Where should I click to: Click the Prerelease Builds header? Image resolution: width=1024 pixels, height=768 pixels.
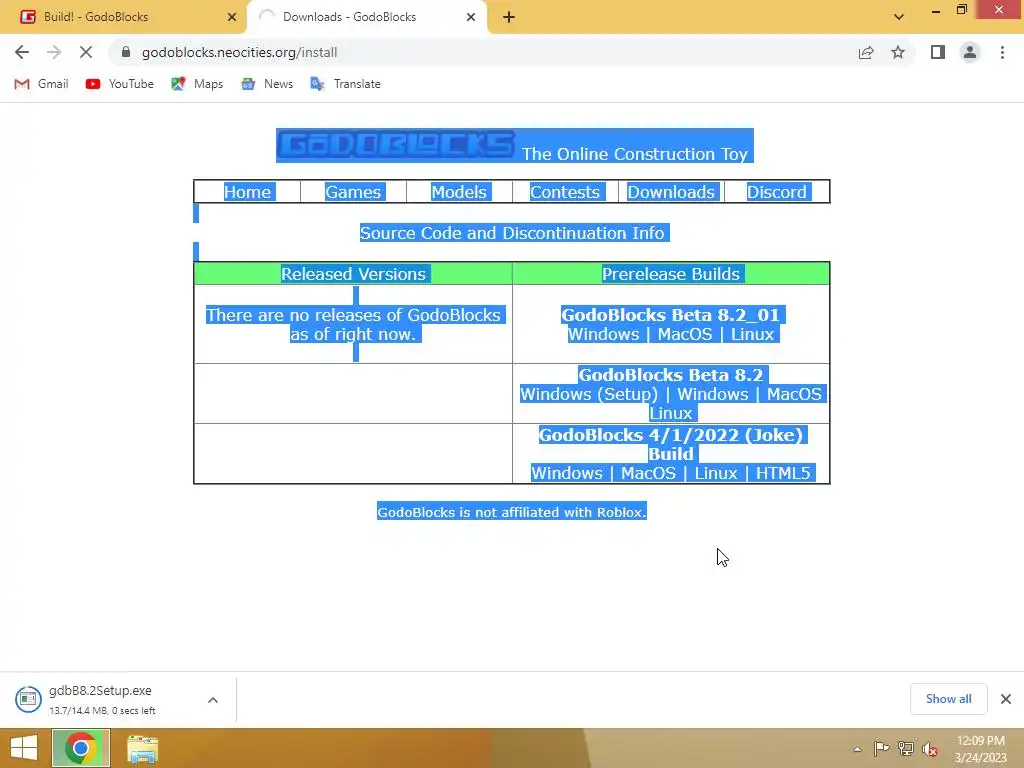[x=671, y=274]
